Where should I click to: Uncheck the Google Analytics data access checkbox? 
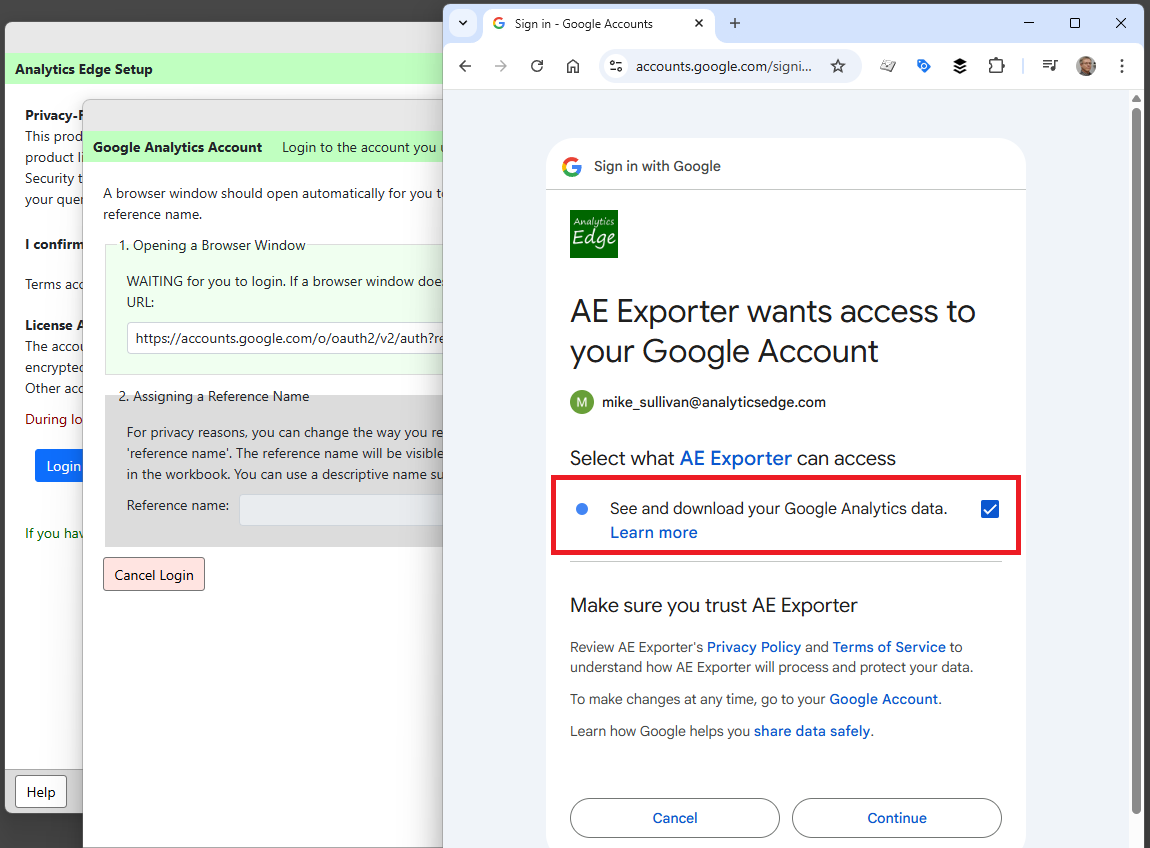990,509
